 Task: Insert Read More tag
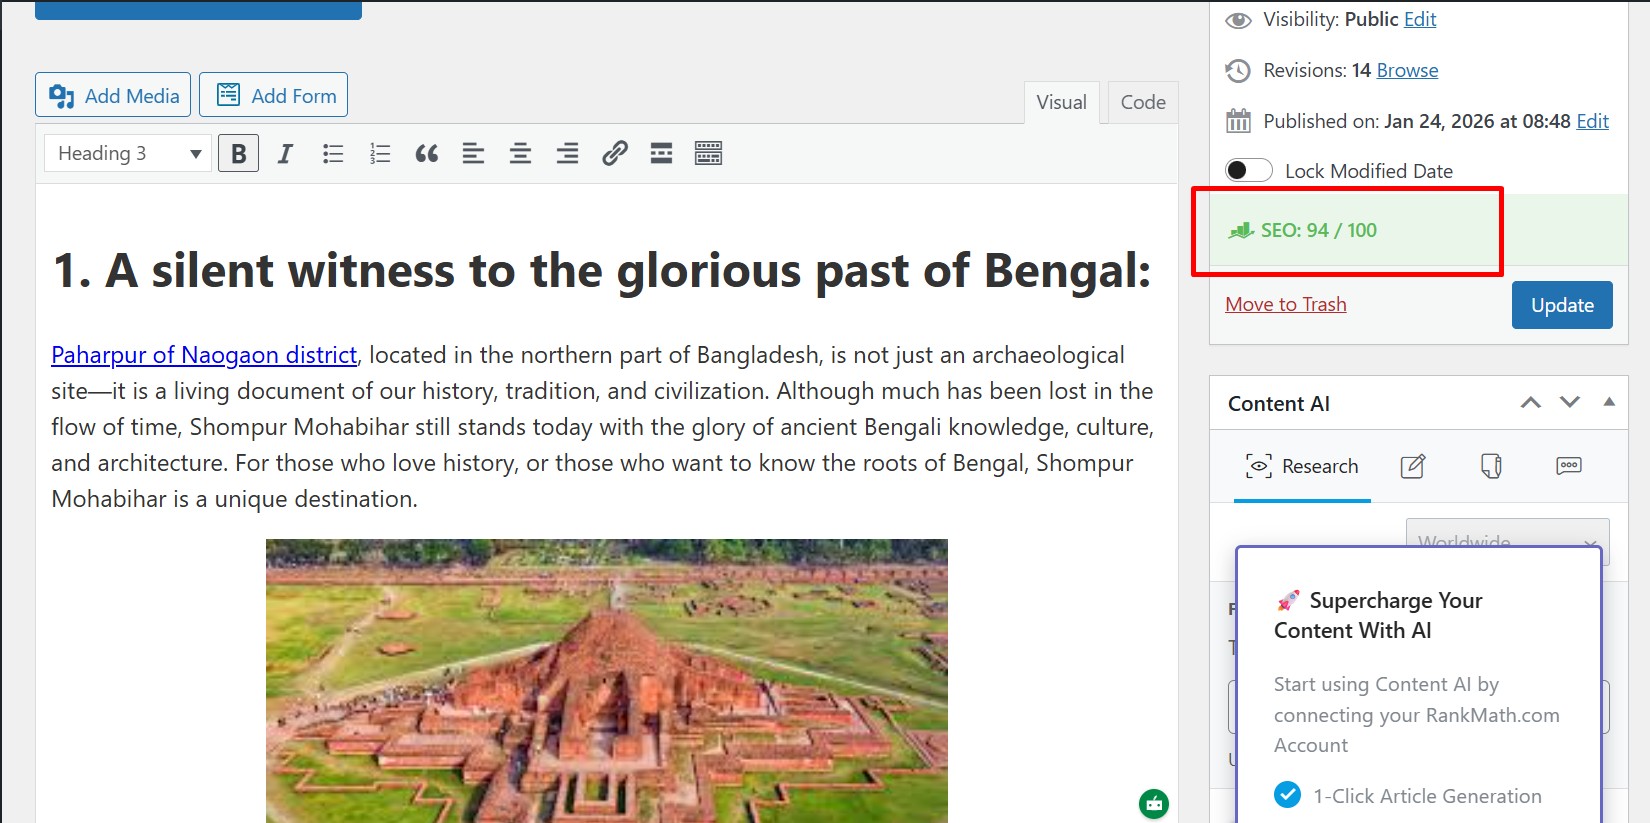661,154
